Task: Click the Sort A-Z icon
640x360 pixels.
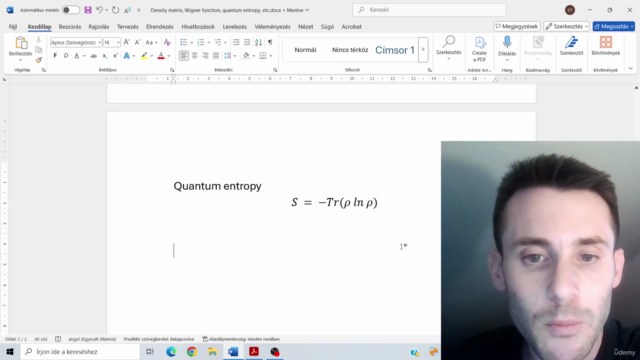Action: coord(258,42)
